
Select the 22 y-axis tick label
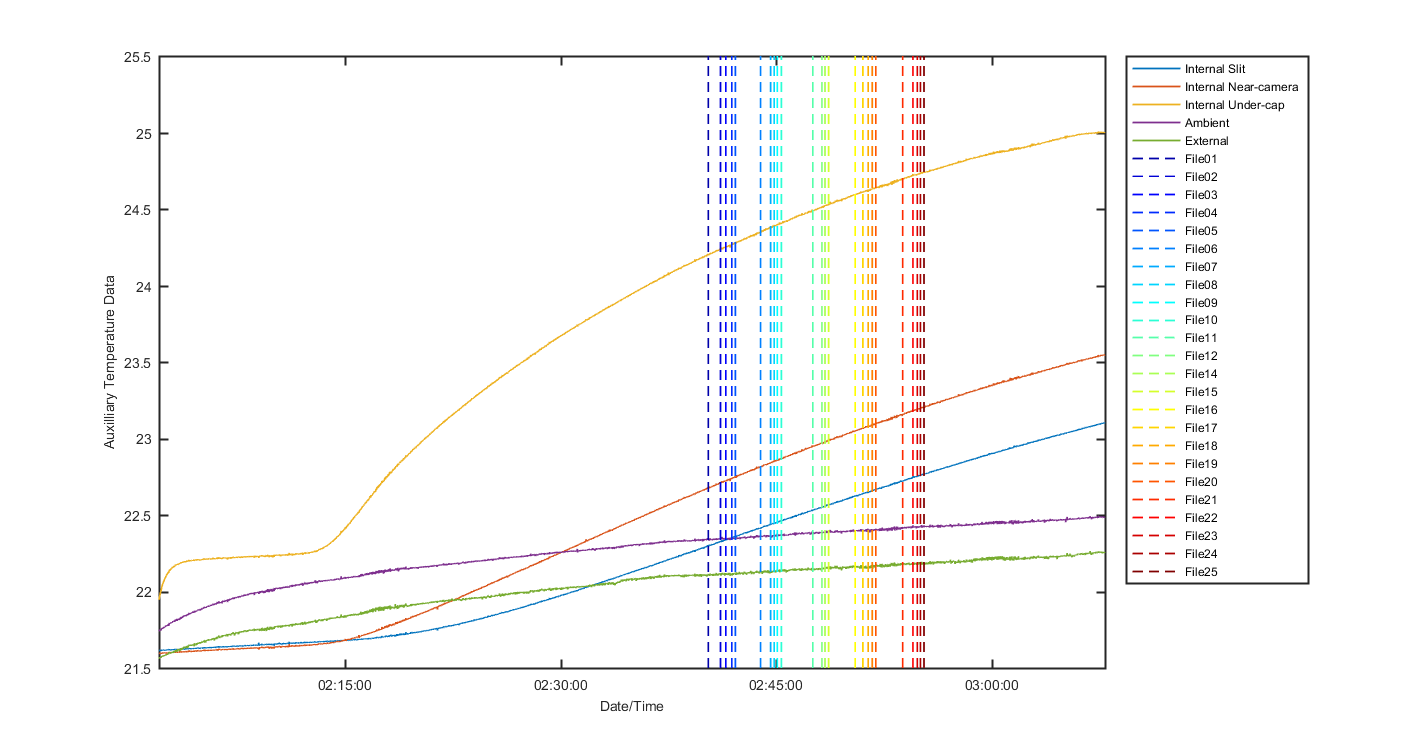click(x=143, y=593)
